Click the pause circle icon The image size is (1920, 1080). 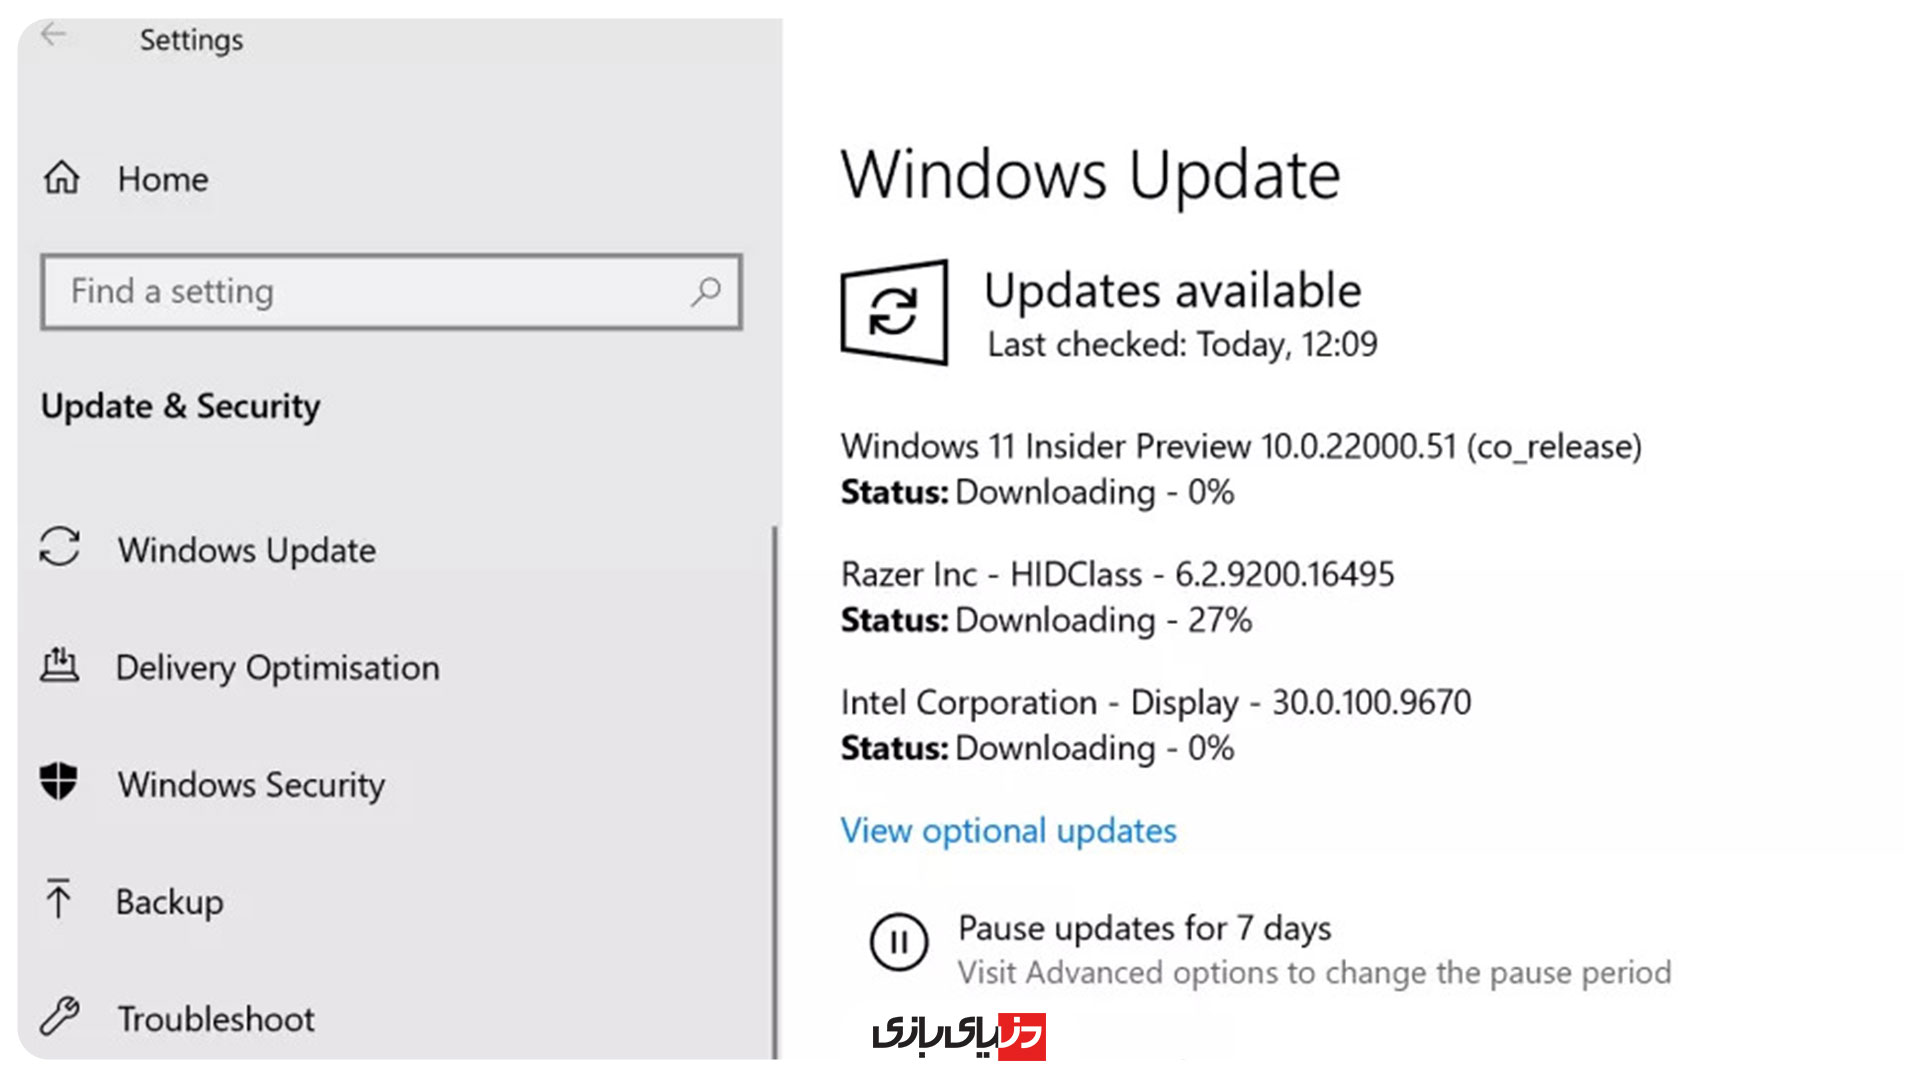(898, 941)
